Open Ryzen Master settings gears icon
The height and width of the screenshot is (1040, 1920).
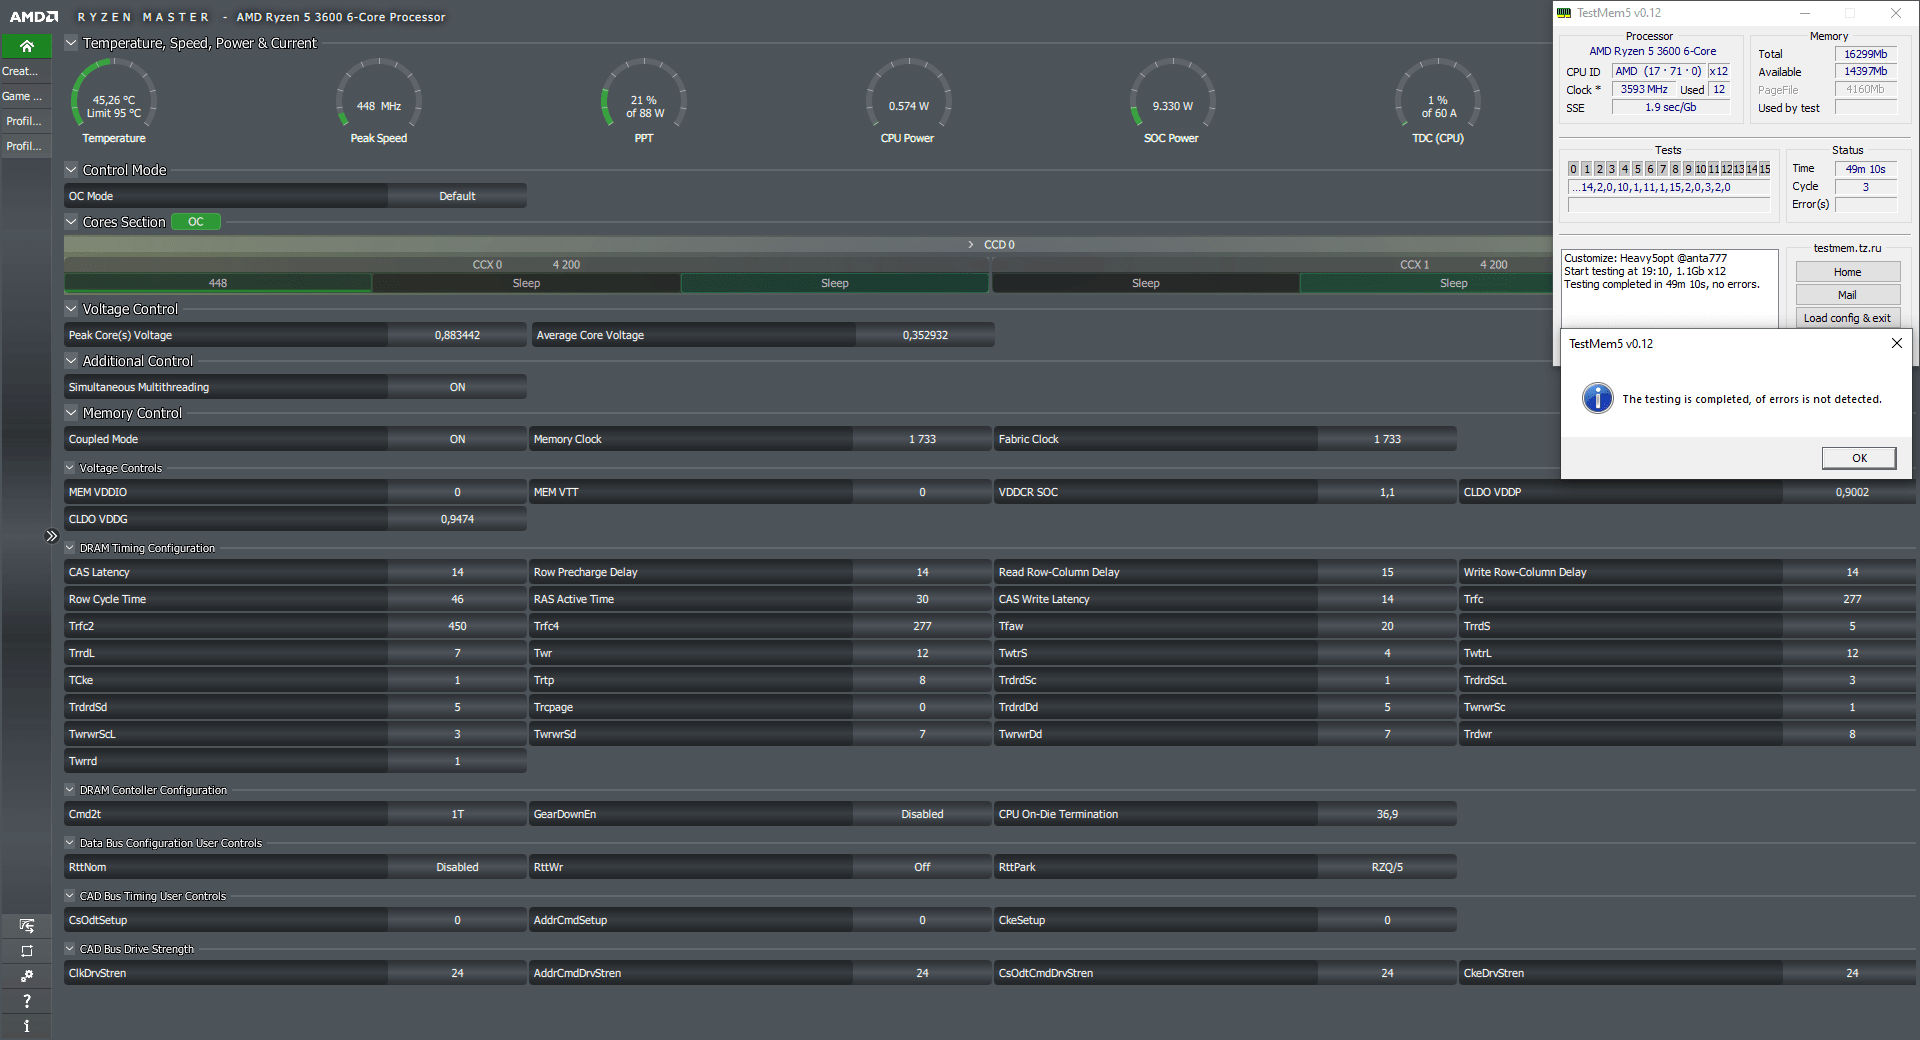tap(26, 976)
